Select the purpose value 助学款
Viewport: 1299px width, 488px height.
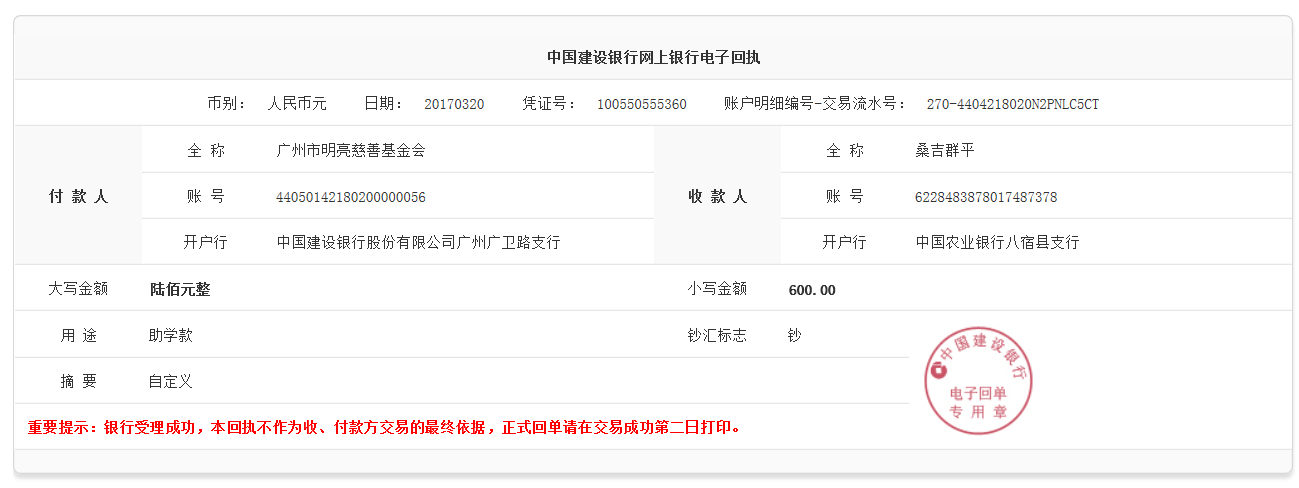[171, 335]
